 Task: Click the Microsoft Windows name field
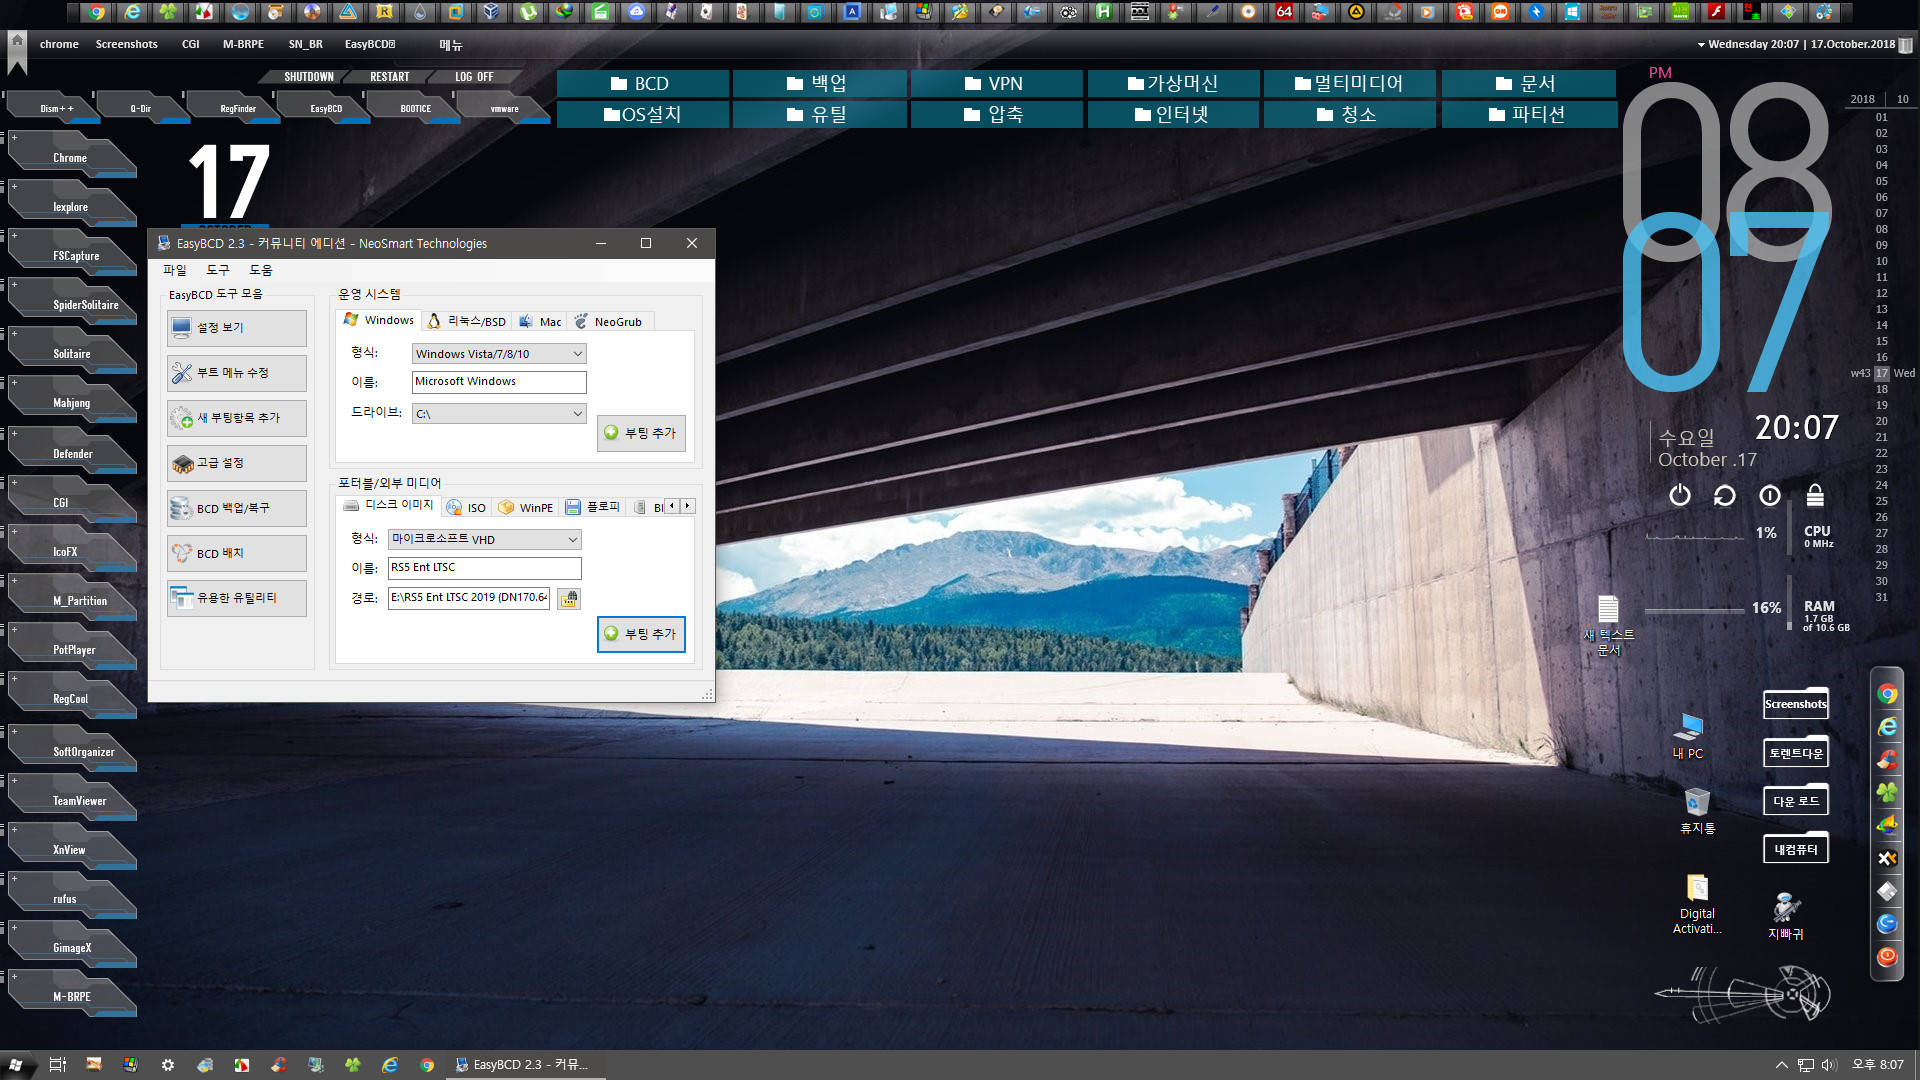click(x=499, y=382)
